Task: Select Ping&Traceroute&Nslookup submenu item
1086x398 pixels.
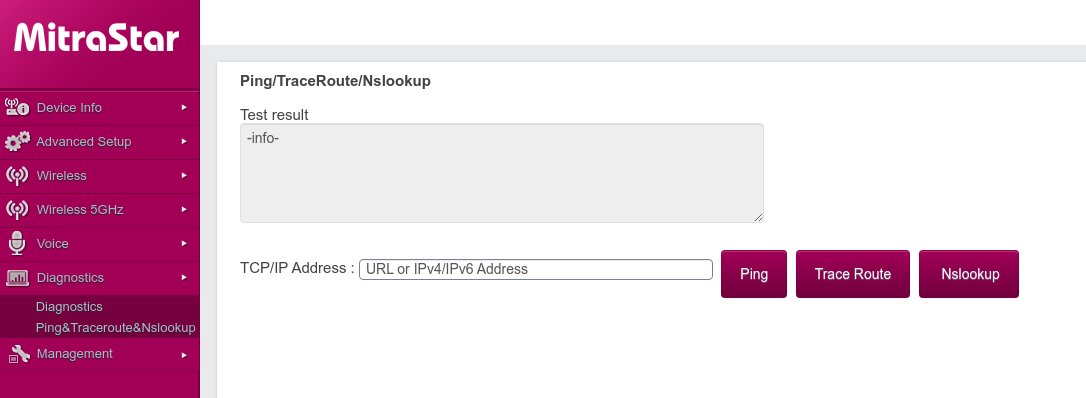Action: [116, 327]
